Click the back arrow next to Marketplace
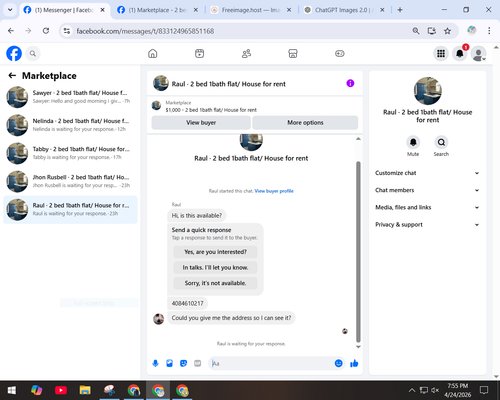The width and height of the screenshot is (500, 400). coord(12,76)
